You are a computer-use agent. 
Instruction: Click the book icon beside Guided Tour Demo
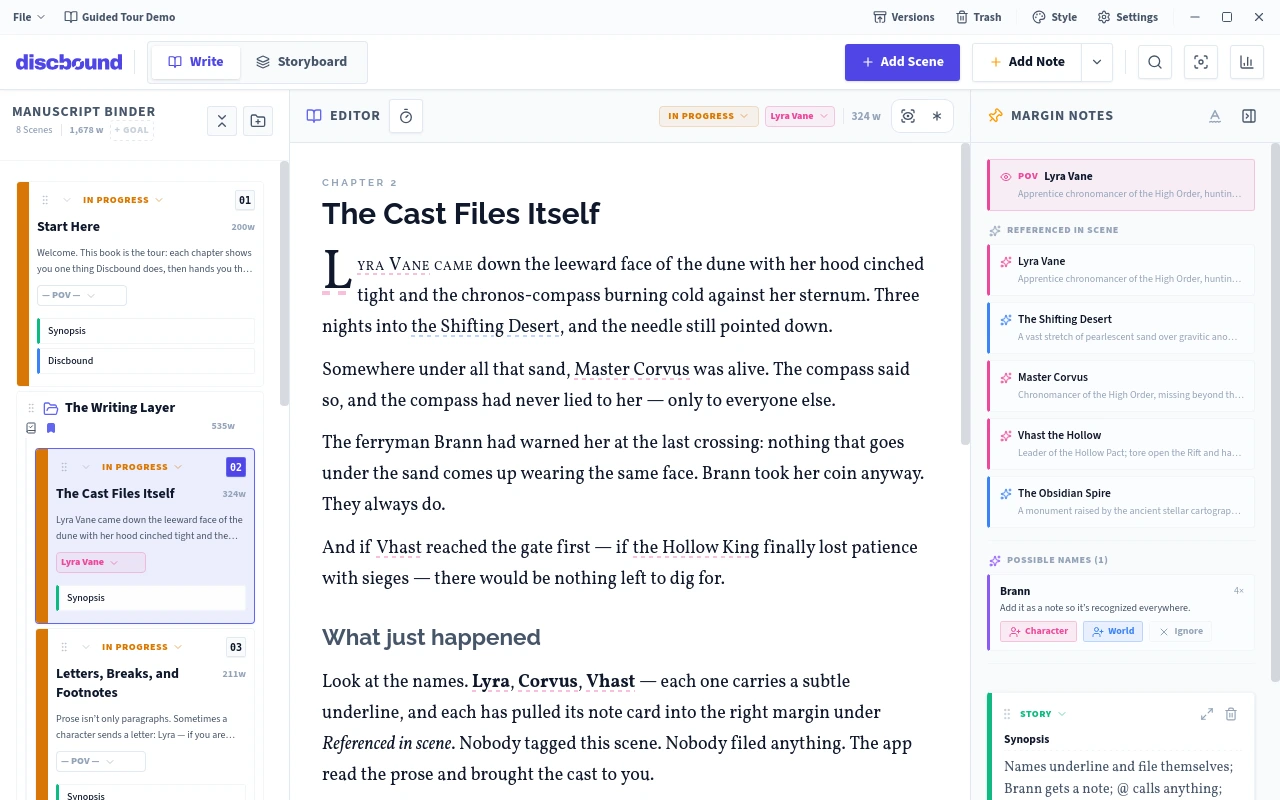pos(70,17)
